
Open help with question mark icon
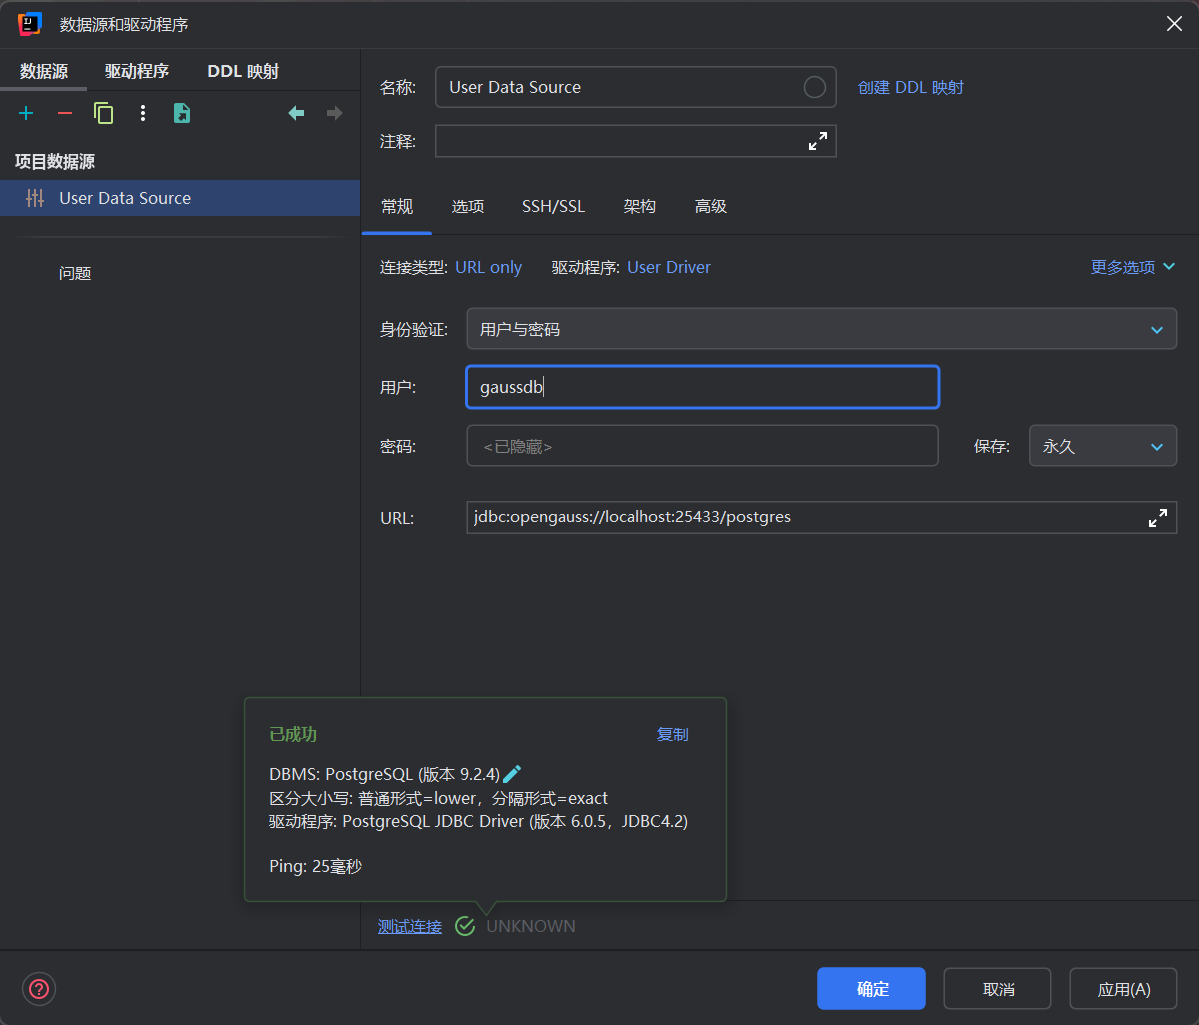[x=39, y=989]
